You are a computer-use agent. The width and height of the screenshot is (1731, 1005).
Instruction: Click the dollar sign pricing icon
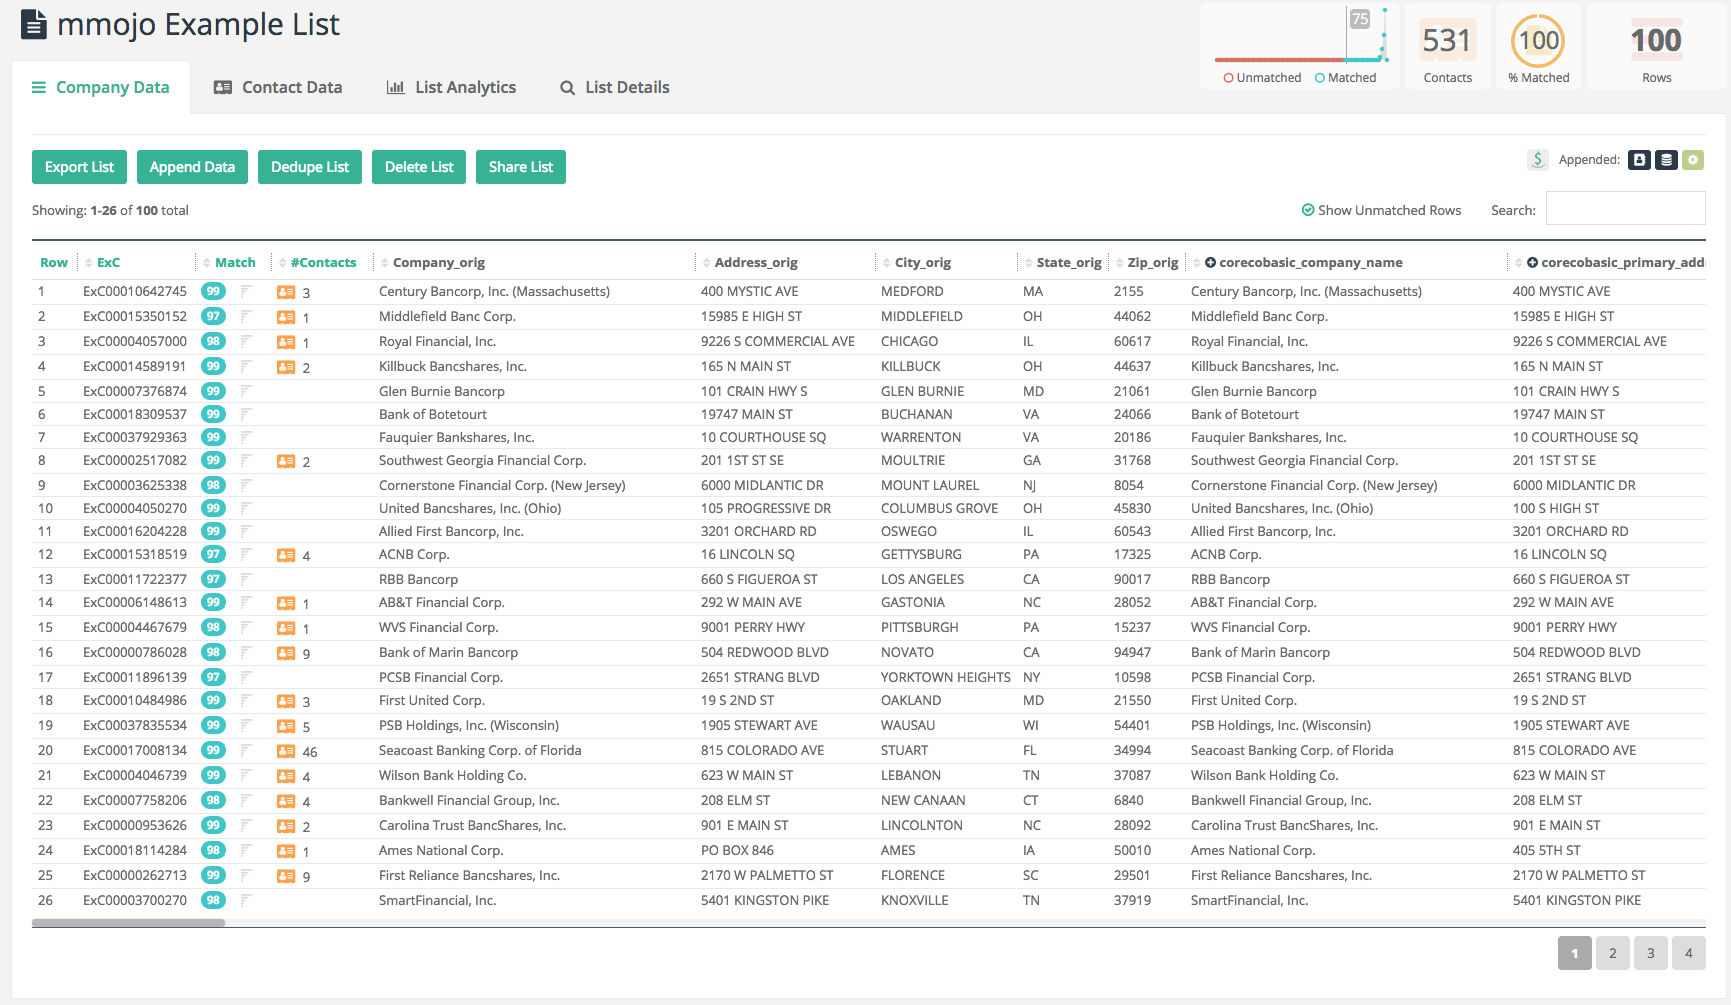1537,160
